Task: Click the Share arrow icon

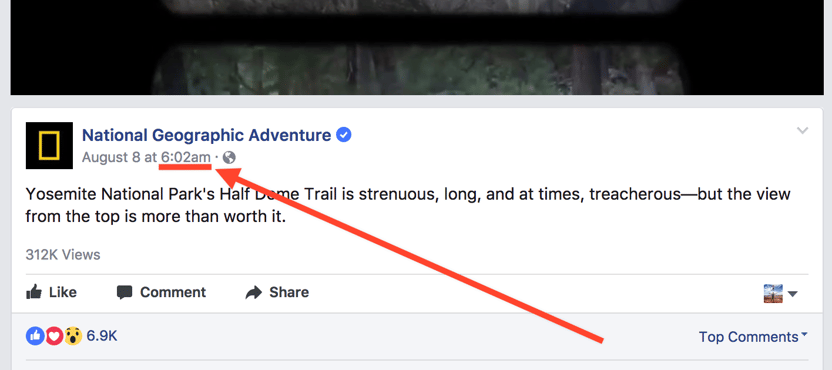Action: [254, 292]
